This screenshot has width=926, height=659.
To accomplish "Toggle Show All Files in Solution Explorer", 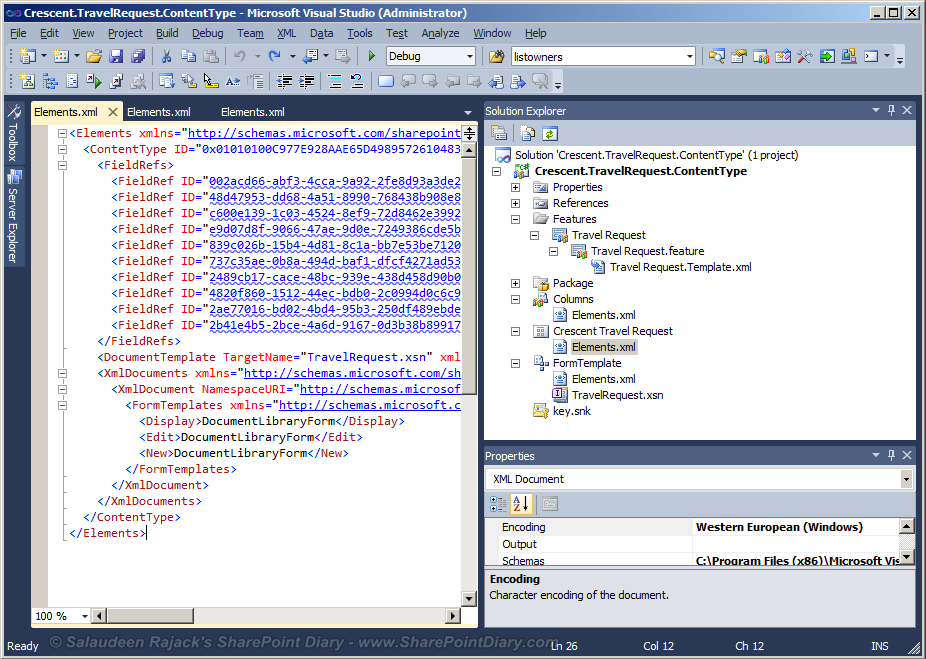I will pyautogui.click(x=525, y=133).
